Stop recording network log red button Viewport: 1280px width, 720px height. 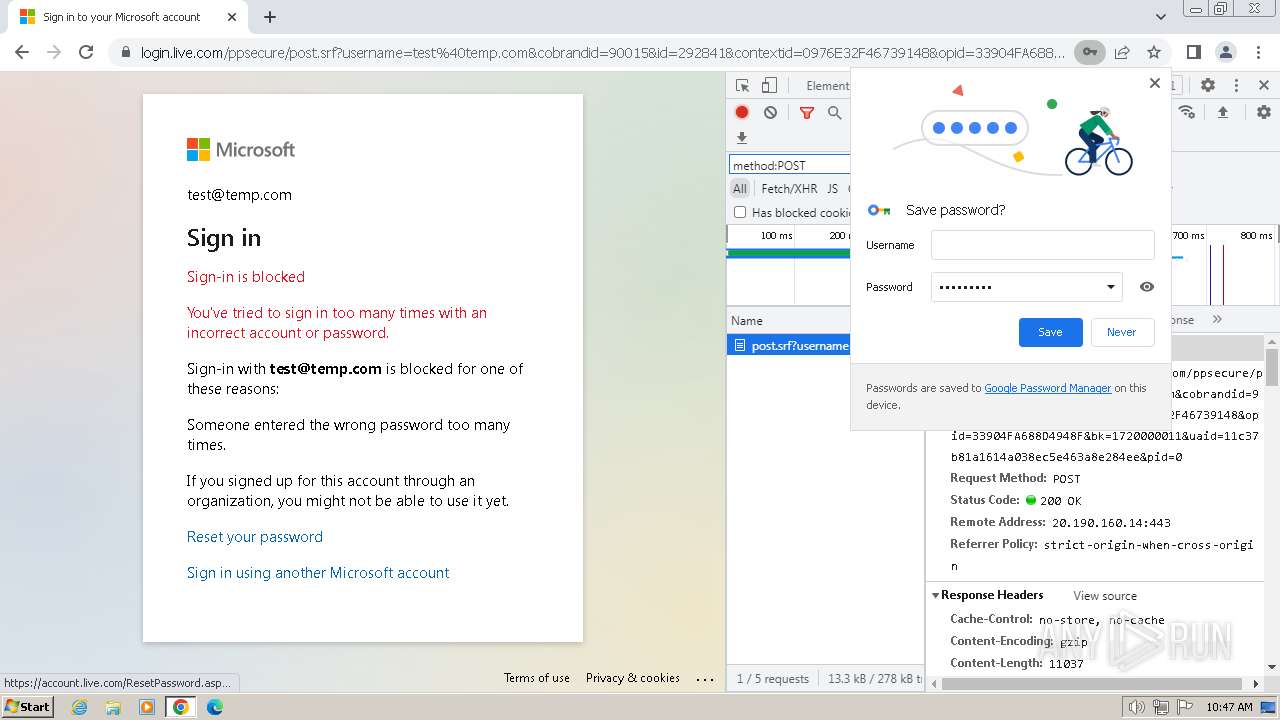(742, 113)
